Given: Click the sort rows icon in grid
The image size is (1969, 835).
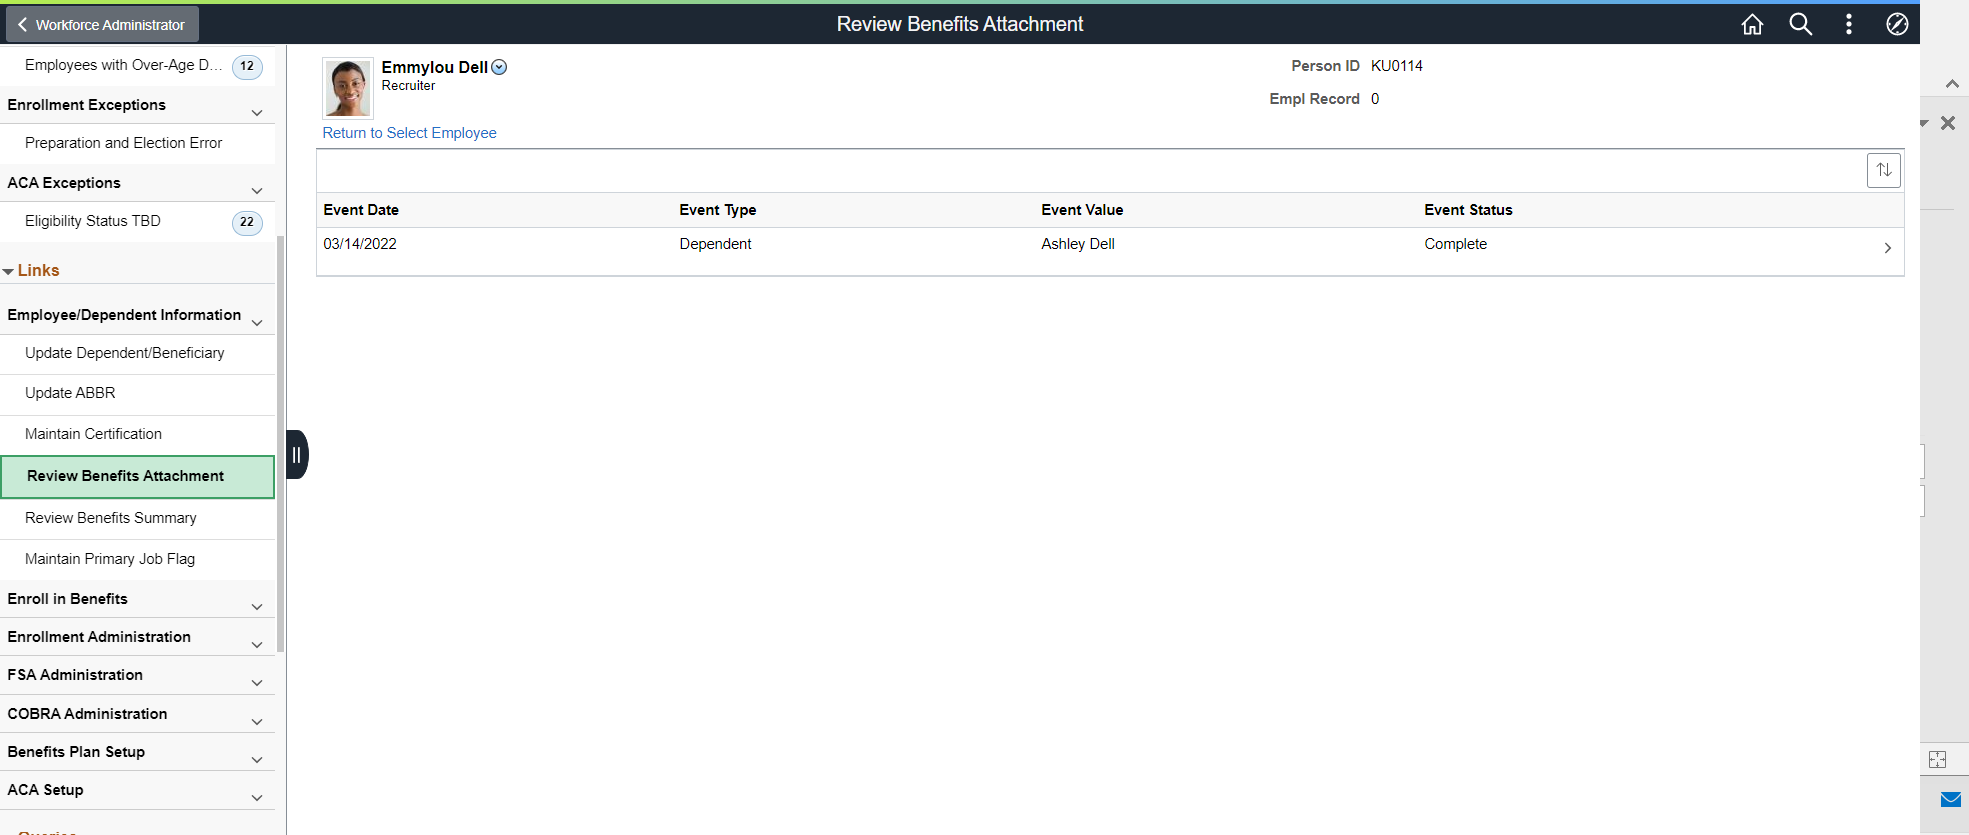Looking at the screenshot, I should [1884, 170].
